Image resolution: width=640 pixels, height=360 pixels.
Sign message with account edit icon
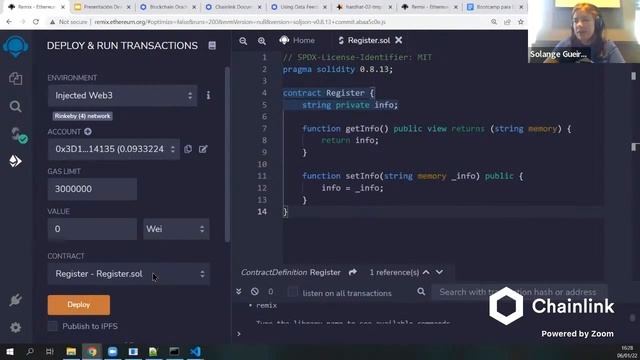pyautogui.click(x=203, y=149)
